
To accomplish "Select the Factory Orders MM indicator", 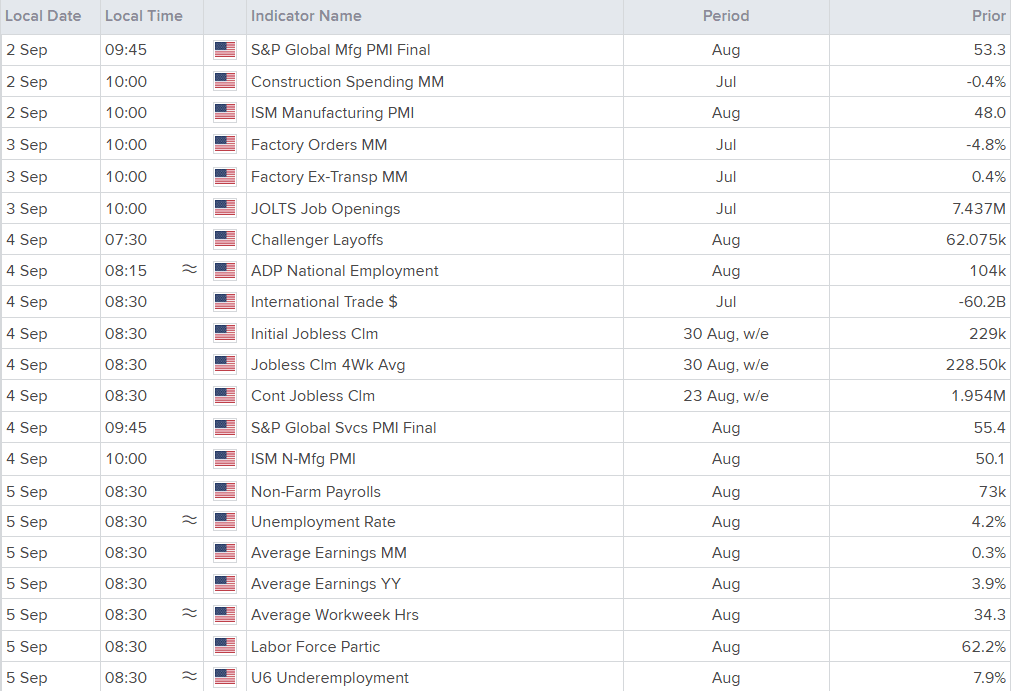I will click(x=319, y=145).
